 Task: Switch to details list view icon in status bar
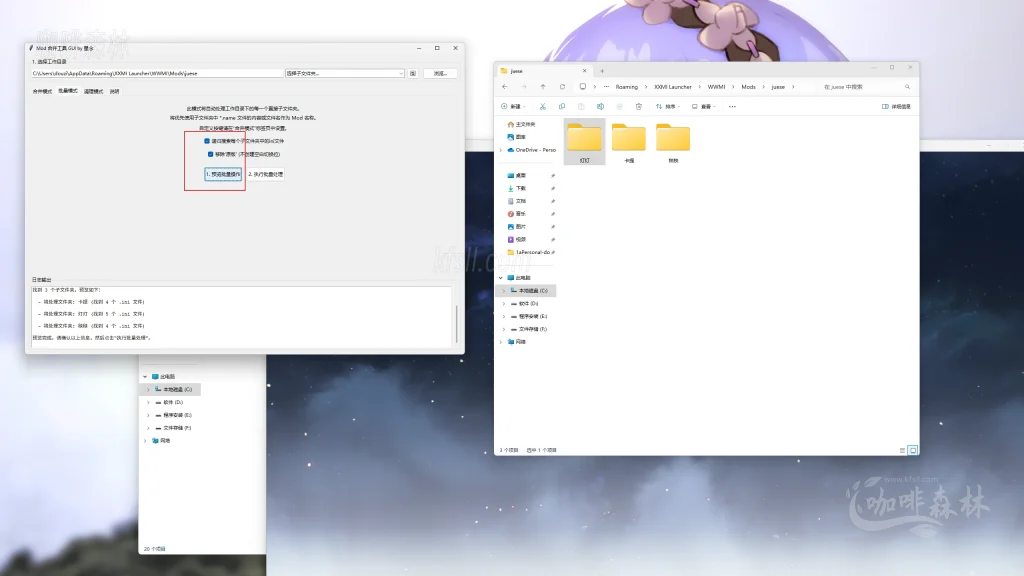pyautogui.click(x=901, y=450)
